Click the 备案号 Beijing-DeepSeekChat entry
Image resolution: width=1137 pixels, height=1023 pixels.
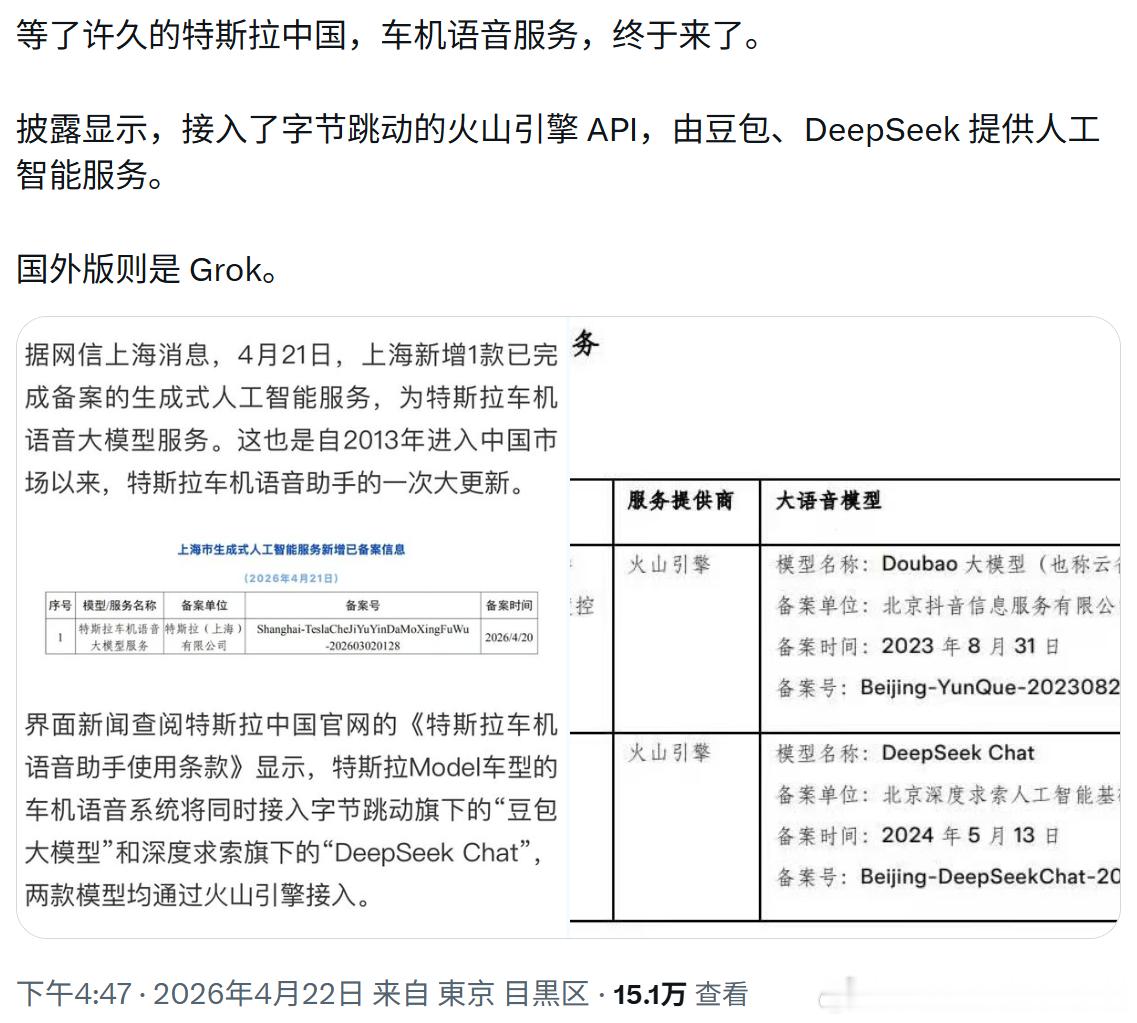coord(948,877)
